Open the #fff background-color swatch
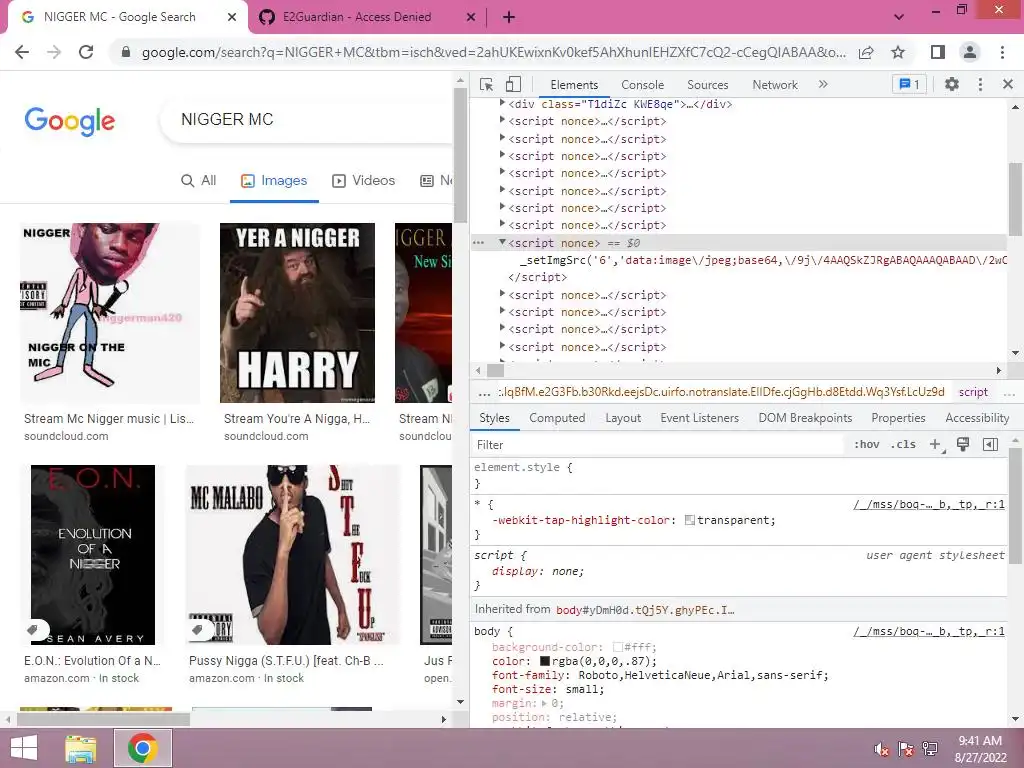Image resolution: width=1024 pixels, height=768 pixels. click(617, 647)
